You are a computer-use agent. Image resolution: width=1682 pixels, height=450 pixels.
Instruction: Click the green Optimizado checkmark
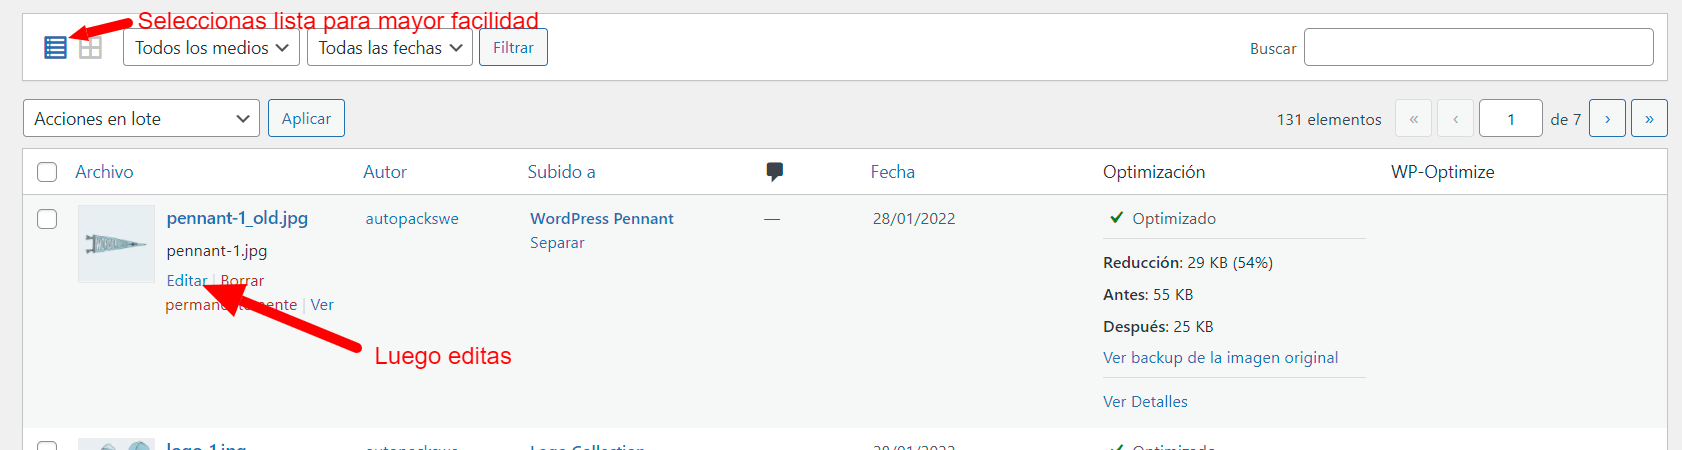tap(1117, 218)
